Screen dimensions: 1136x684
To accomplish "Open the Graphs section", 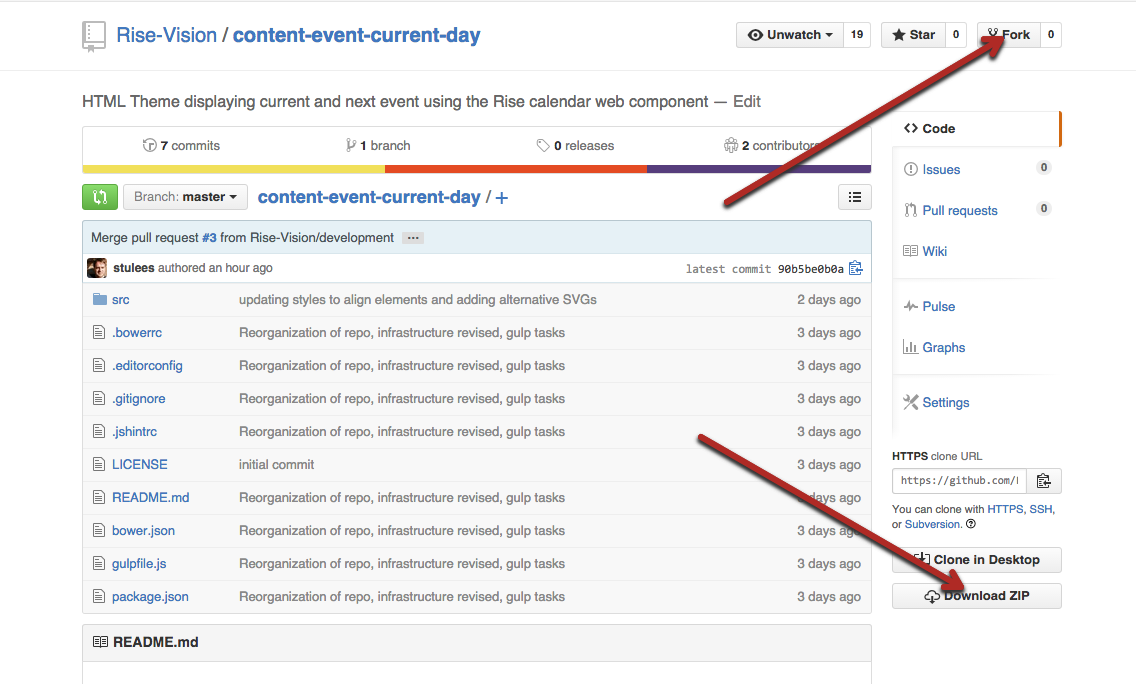I will (x=944, y=348).
